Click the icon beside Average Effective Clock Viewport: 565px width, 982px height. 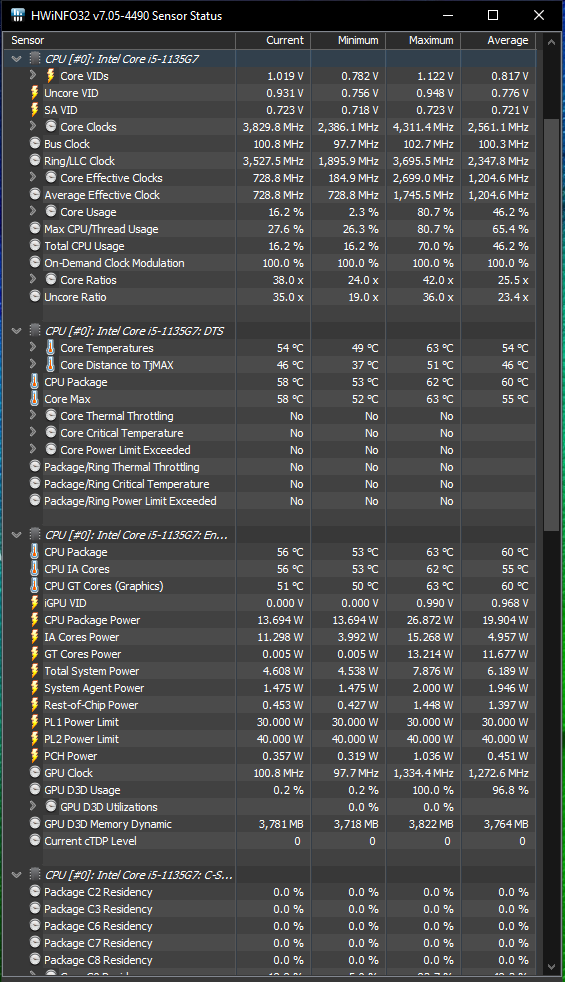(35, 195)
